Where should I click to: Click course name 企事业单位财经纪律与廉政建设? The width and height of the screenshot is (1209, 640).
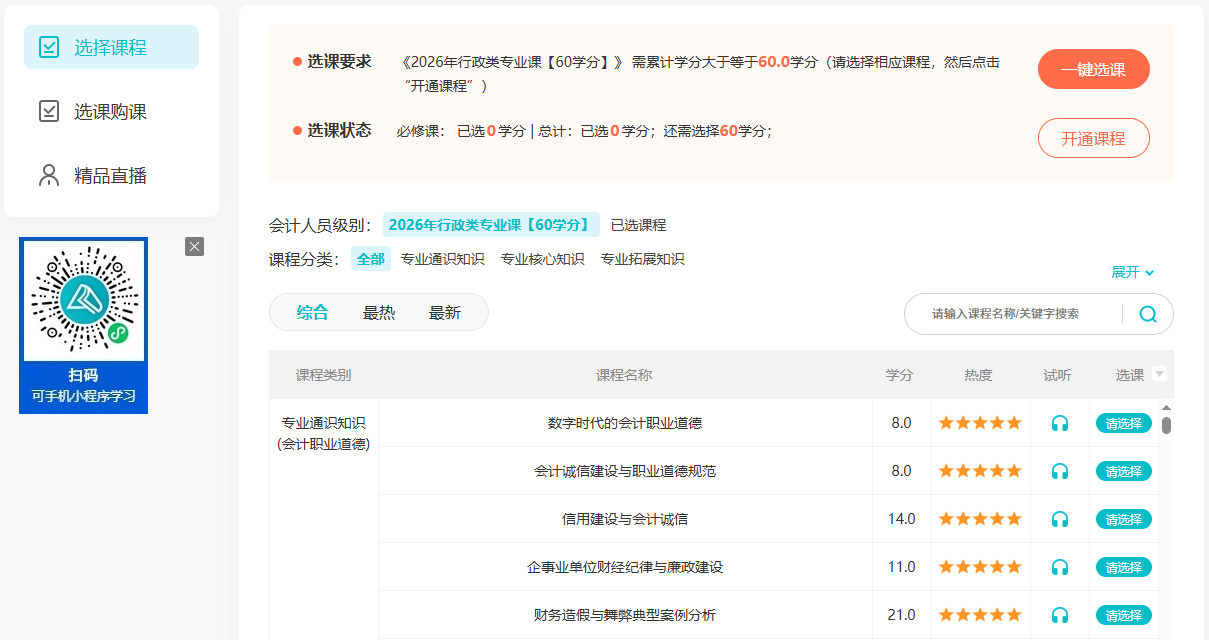625,567
